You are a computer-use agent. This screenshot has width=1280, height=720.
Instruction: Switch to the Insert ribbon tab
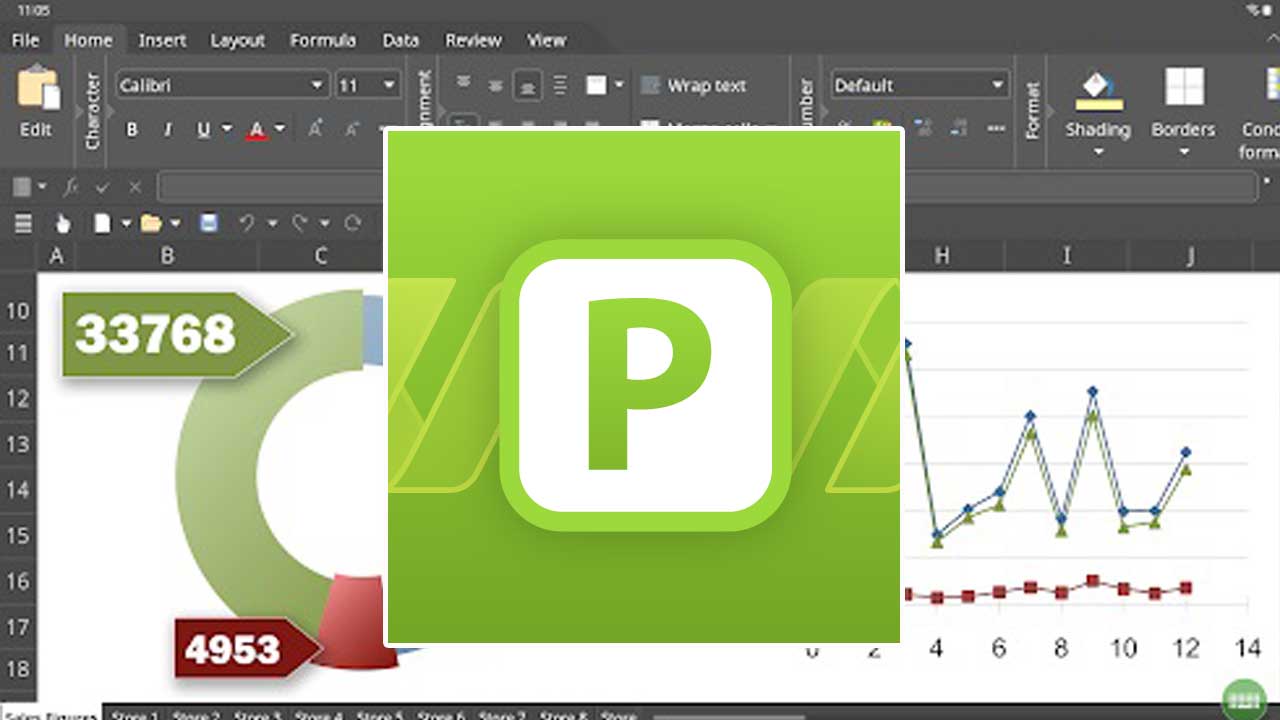pyautogui.click(x=162, y=41)
